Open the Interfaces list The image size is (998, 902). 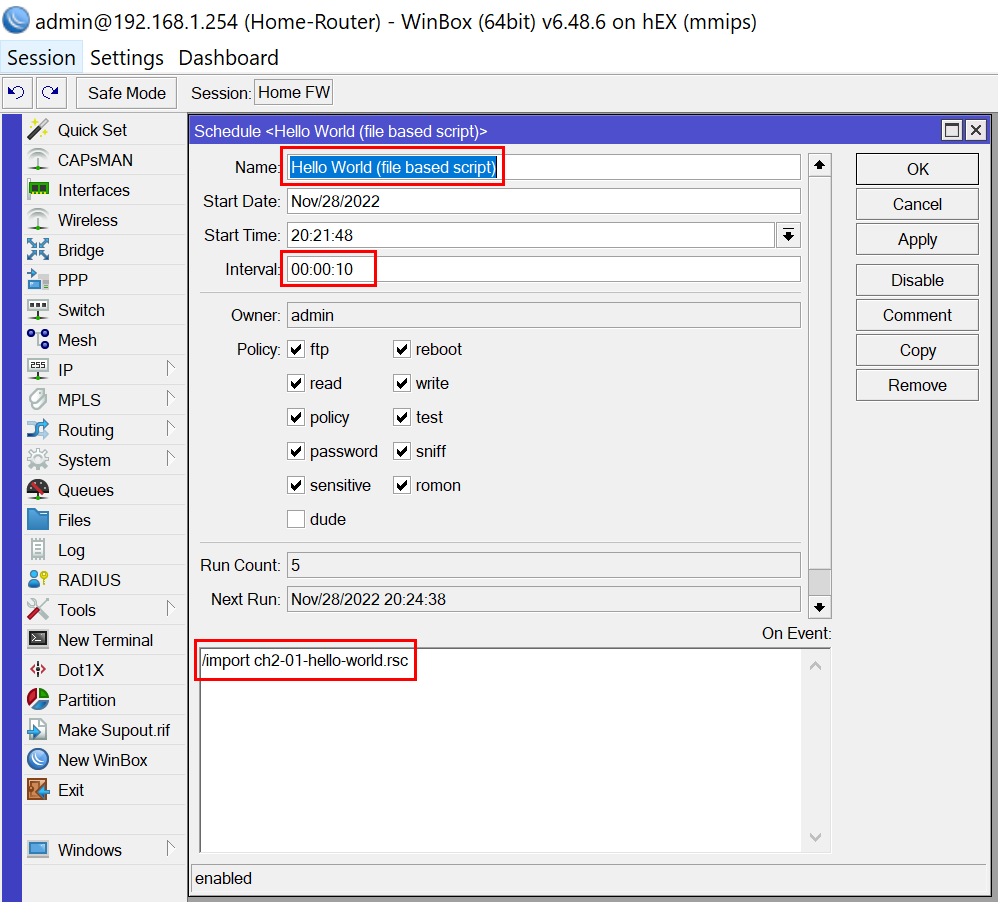(x=93, y=190)
